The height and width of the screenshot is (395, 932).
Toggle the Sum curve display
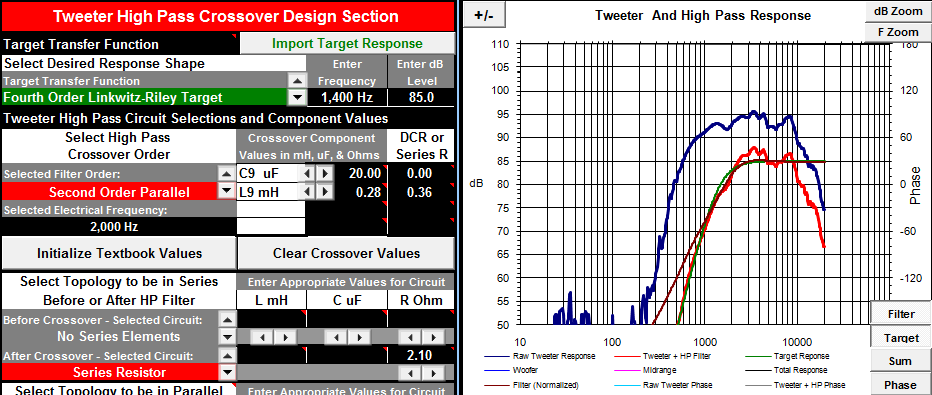tap(901, 361)
